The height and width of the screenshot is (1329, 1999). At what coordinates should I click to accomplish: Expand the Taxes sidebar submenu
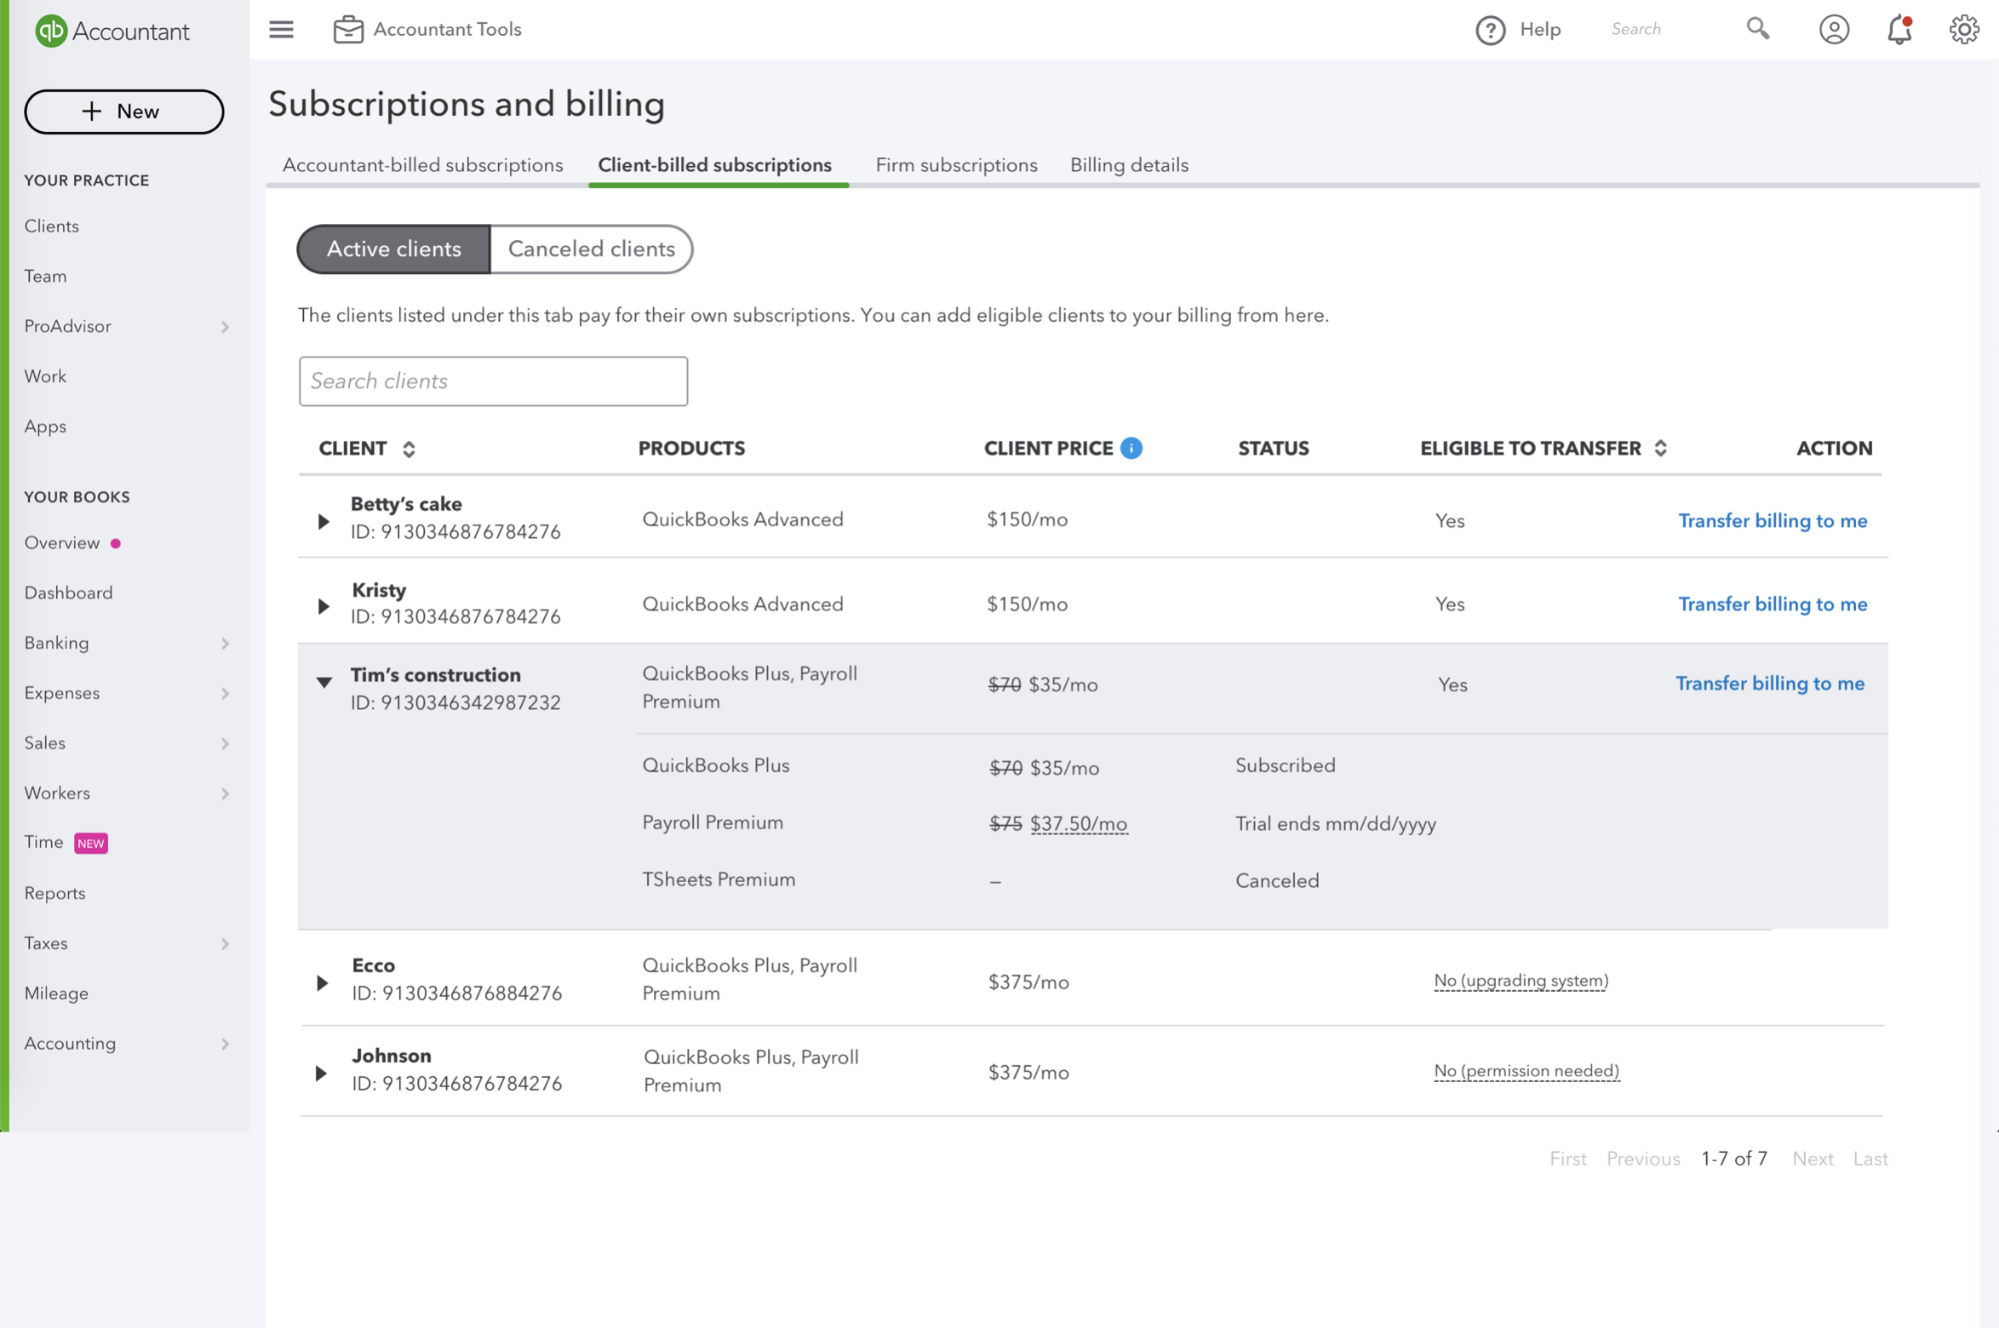225,944
